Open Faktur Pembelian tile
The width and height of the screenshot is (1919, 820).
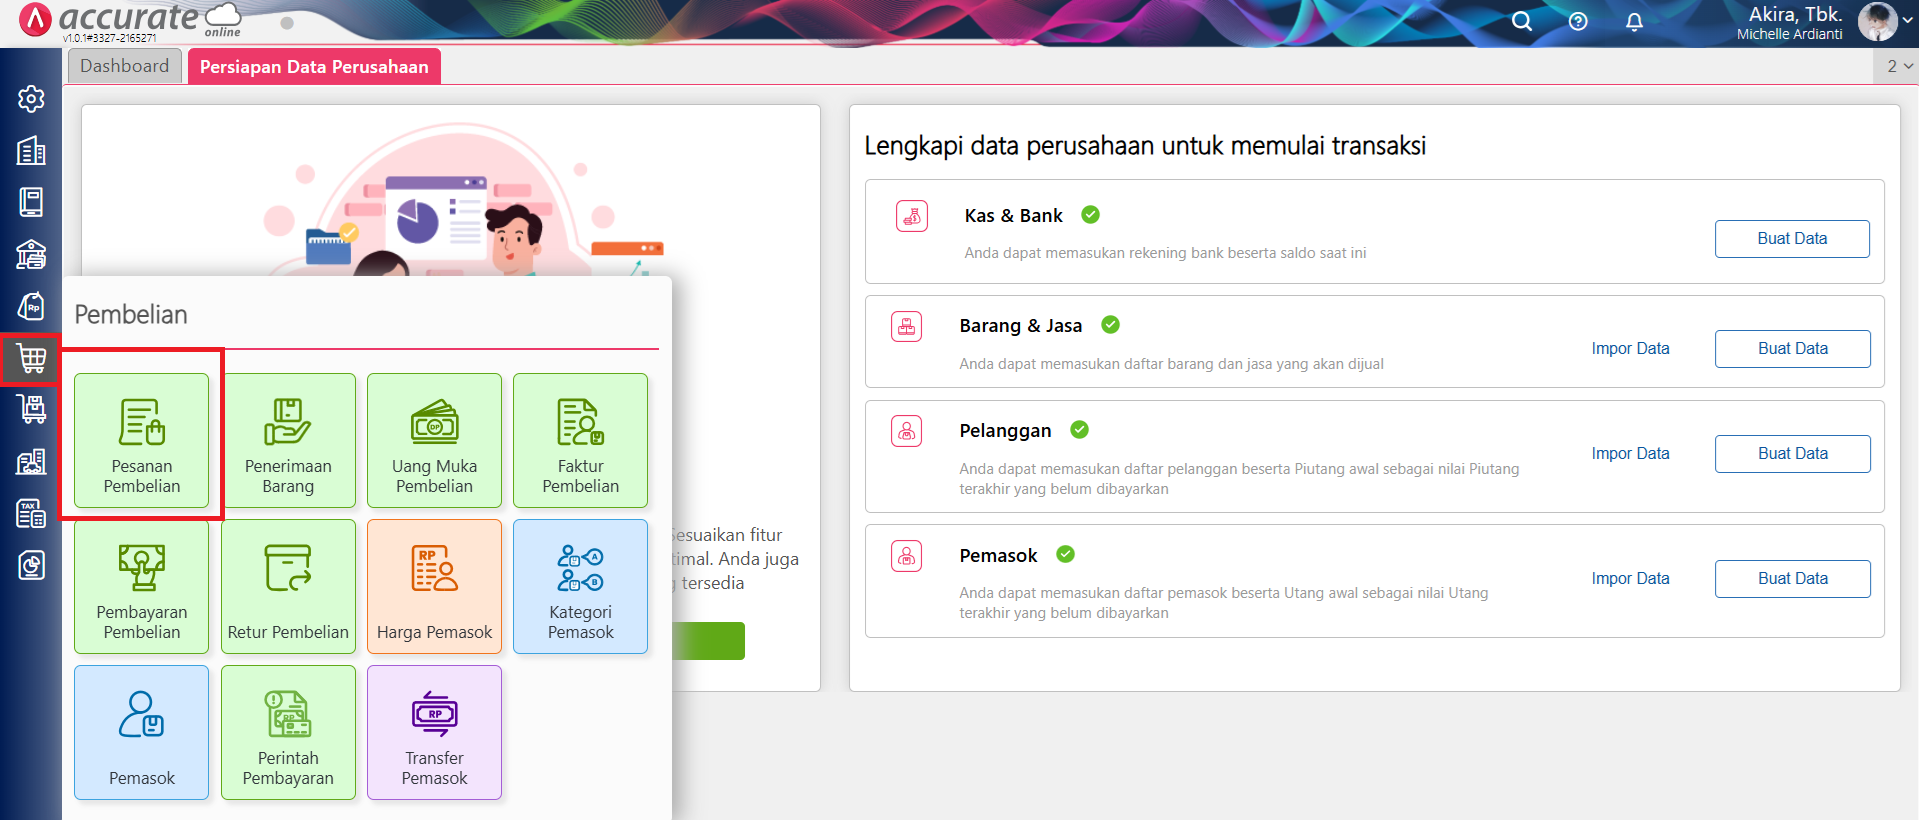point(580,440)
